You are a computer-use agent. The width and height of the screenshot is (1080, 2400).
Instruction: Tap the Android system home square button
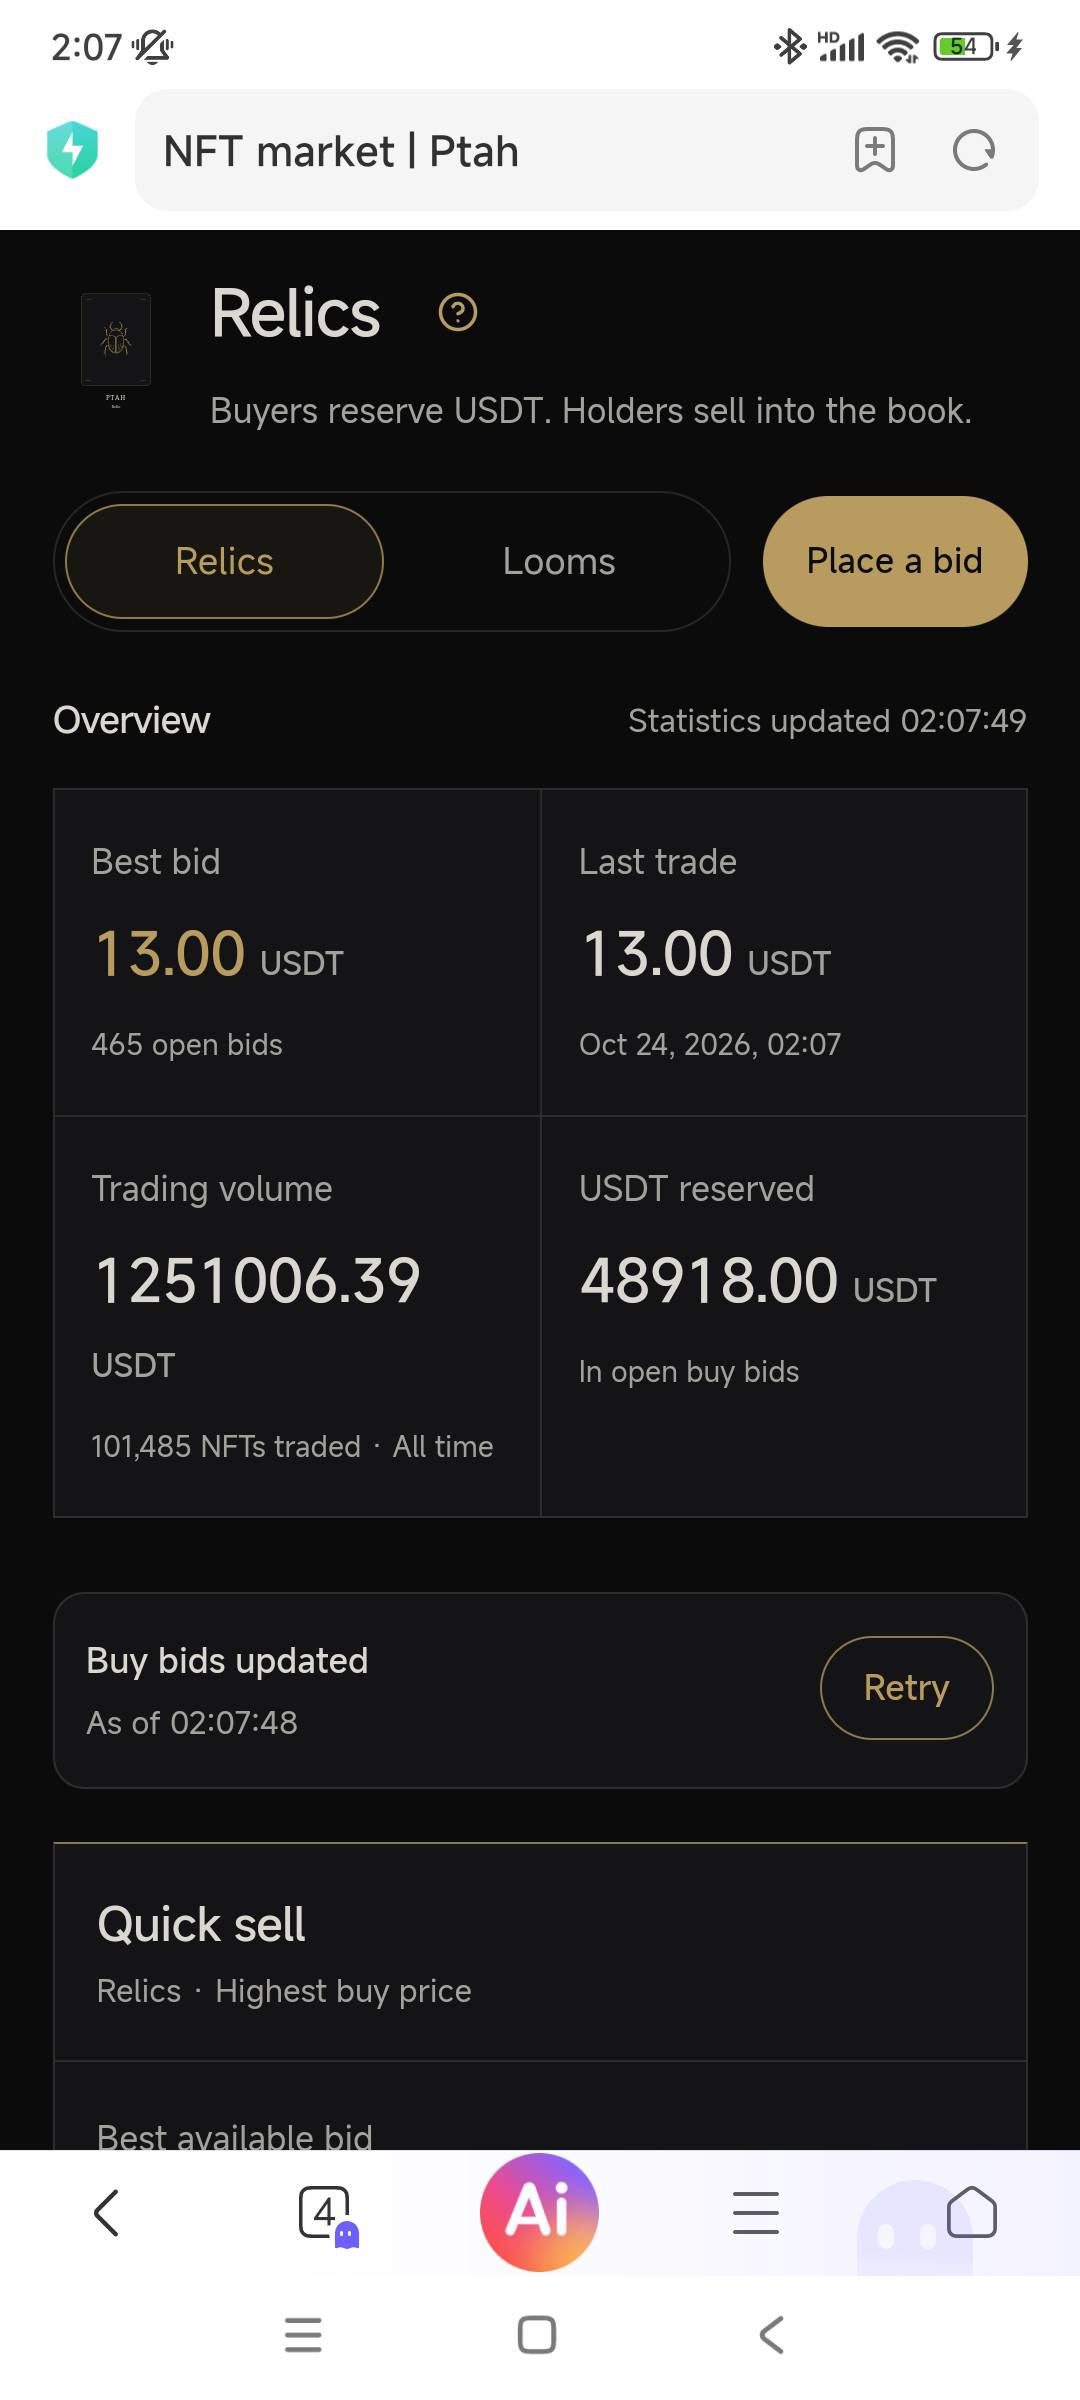pyautogui.click(x=537, y=2335)
